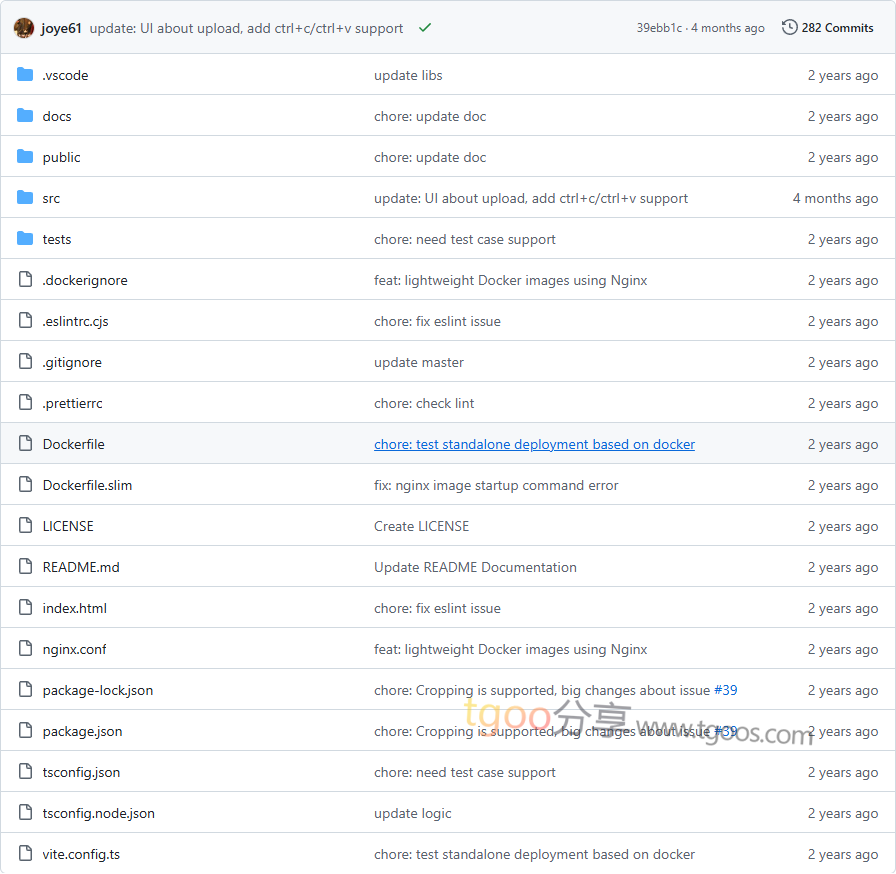The image size is (896, 874).
Task: Open the joye61 author profile link
Action: [62, 28]
